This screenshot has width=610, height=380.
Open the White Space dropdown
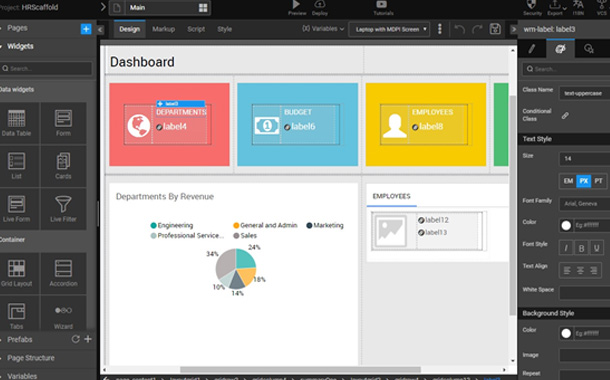(x=585, y=293)
